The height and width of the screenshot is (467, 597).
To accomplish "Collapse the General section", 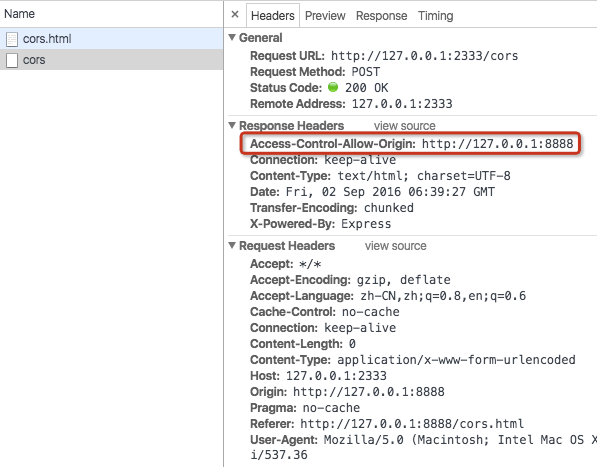I will click(x=232, y=37).
